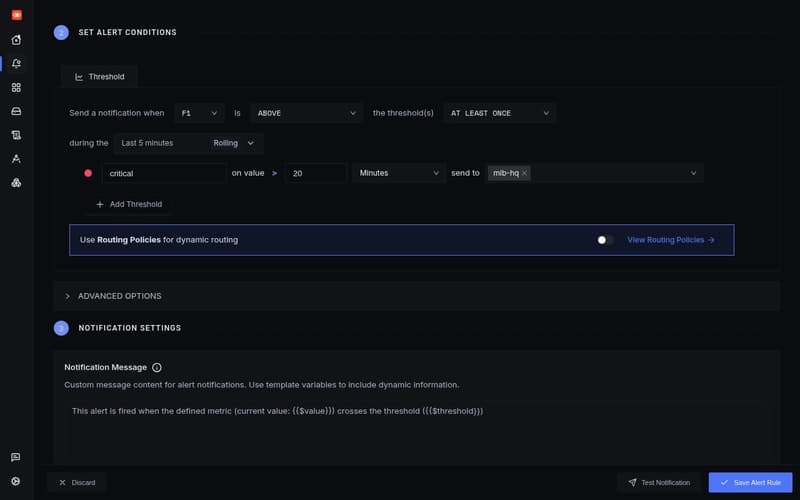Open the Minutes unit dropdown
The height and width of the screenshot is (500, 800).
(398, 173)
